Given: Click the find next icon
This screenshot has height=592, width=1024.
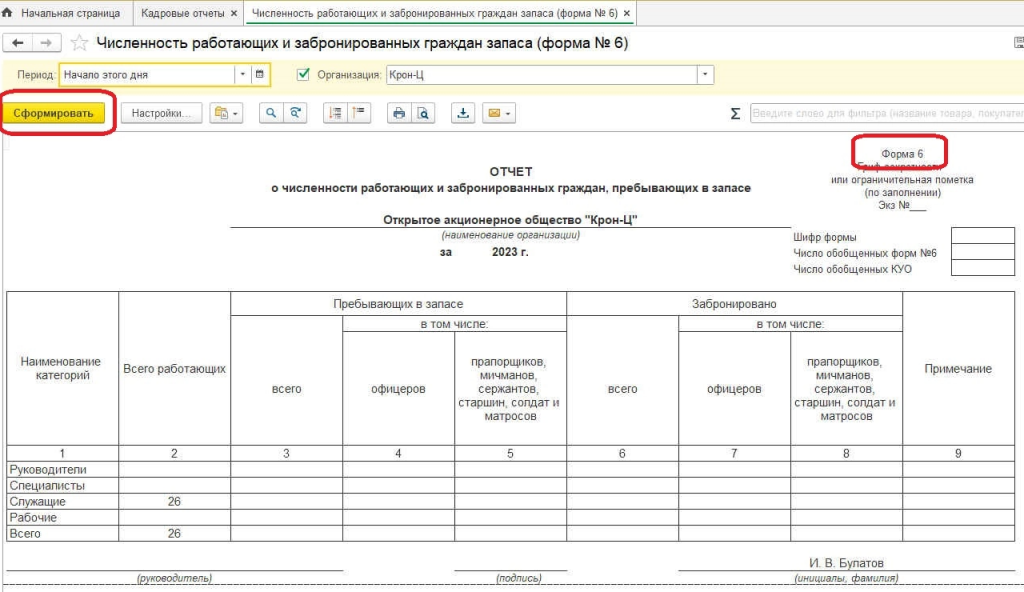Looking at the screenshot, I should pos(295,113).
